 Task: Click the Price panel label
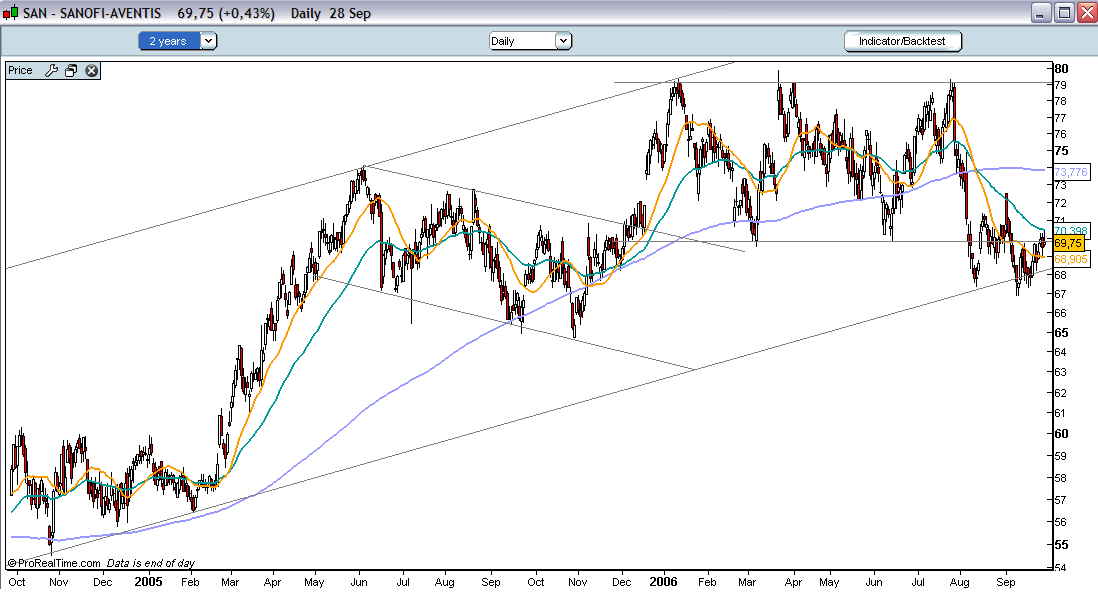(x=20, y=70)
